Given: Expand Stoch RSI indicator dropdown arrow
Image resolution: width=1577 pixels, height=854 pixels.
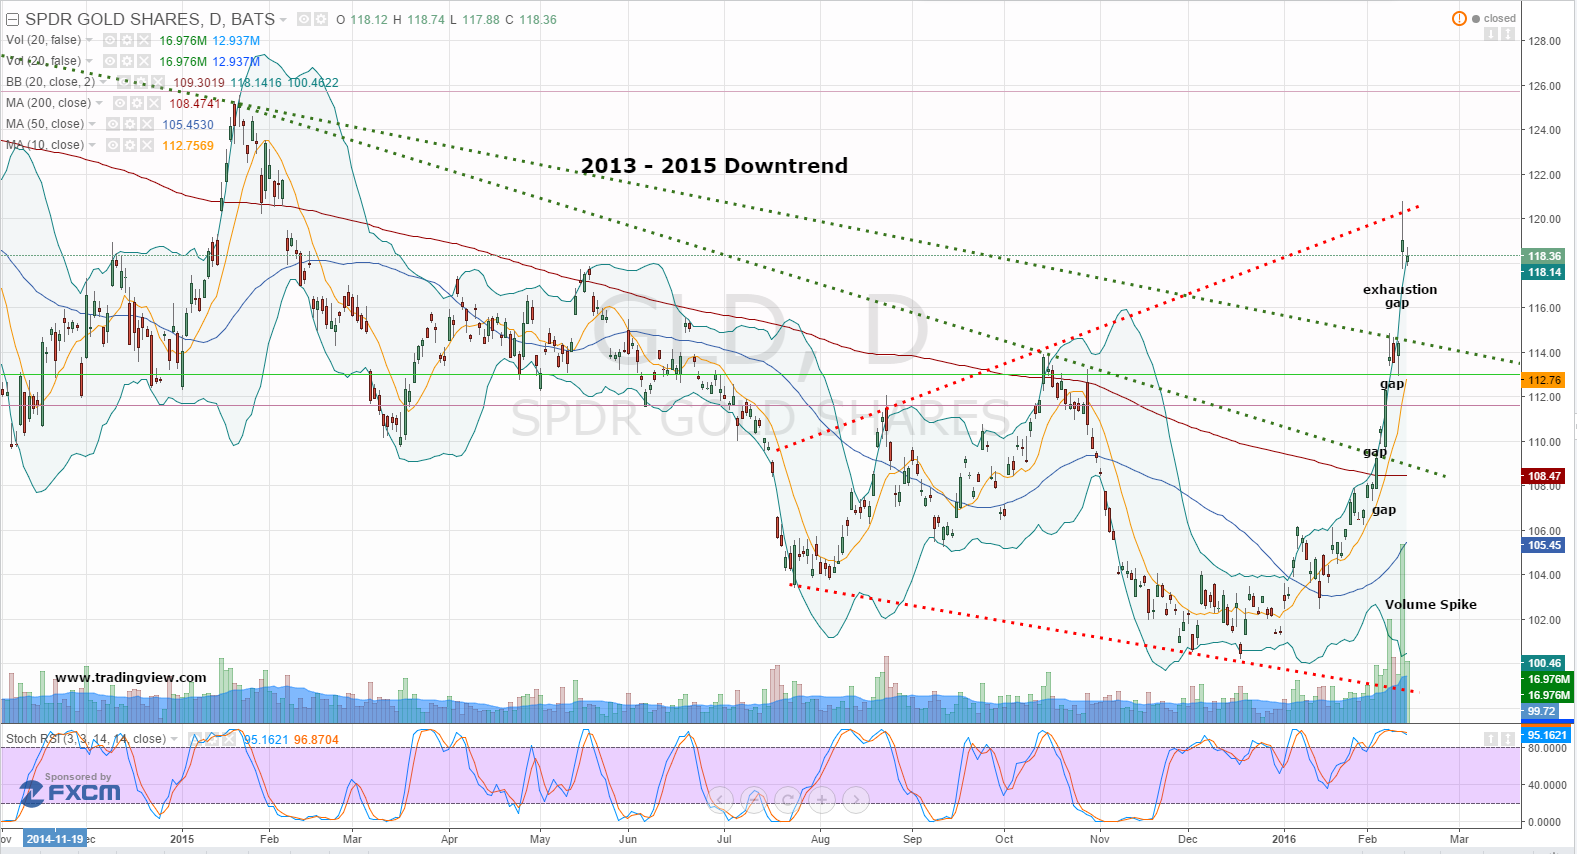Looking at the screenshot, I should point(175,740).
